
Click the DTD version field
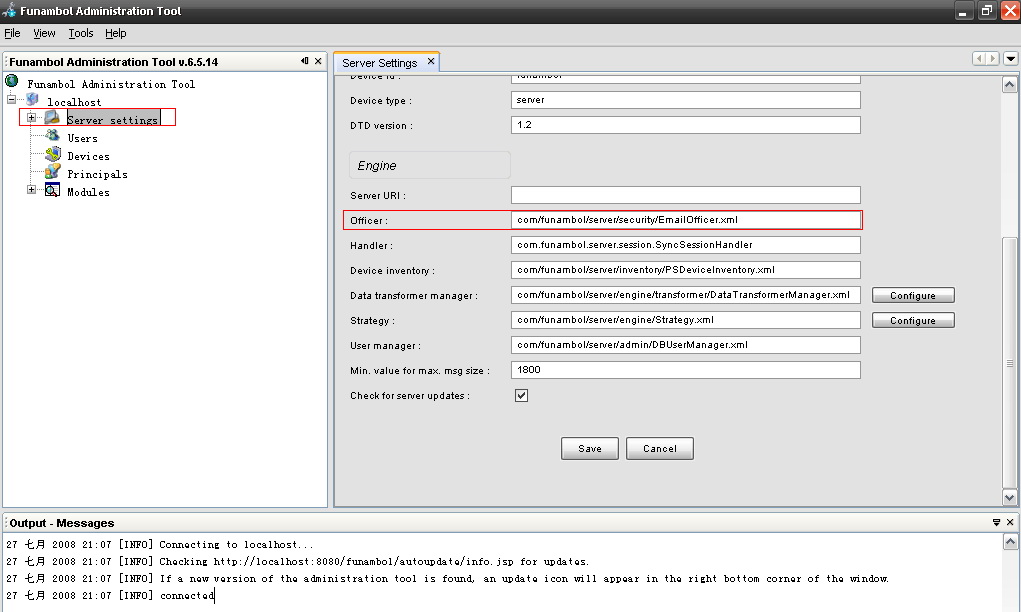(686, 124)
